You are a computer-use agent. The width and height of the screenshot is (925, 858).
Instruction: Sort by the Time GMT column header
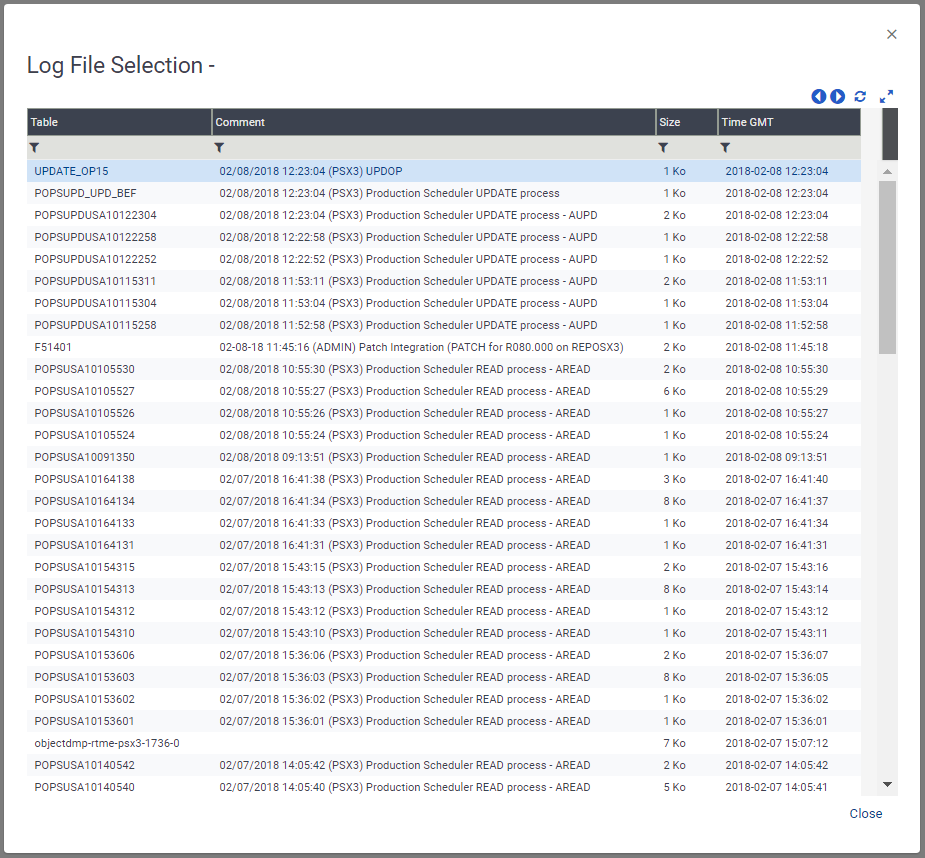789,122
